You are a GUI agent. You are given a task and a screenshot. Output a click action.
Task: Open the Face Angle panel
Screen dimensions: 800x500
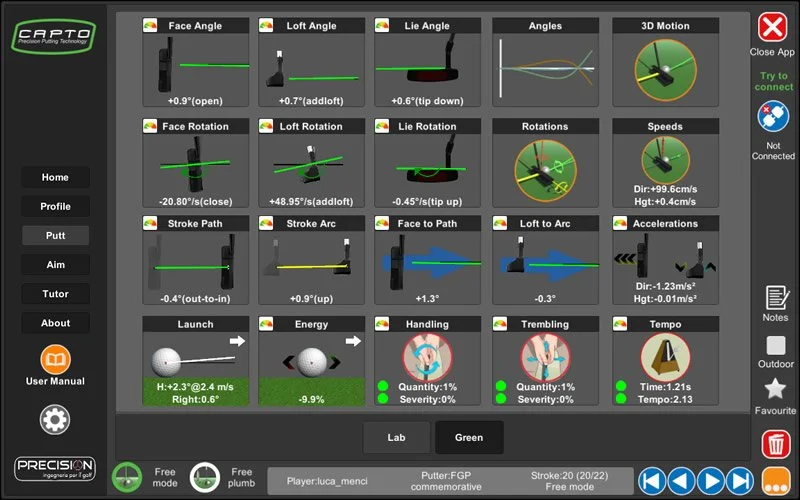(x=195, y=62)
